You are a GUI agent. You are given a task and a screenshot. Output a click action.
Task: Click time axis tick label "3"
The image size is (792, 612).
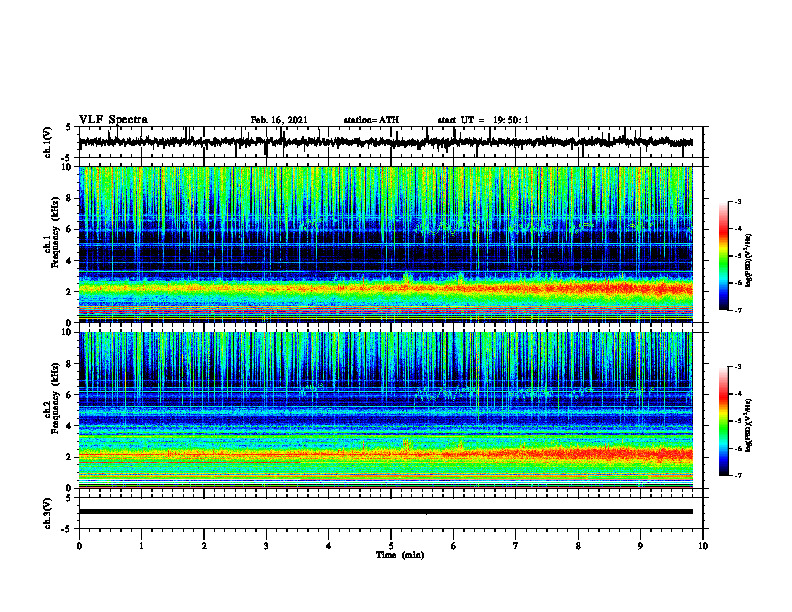[x=266, y=546]
